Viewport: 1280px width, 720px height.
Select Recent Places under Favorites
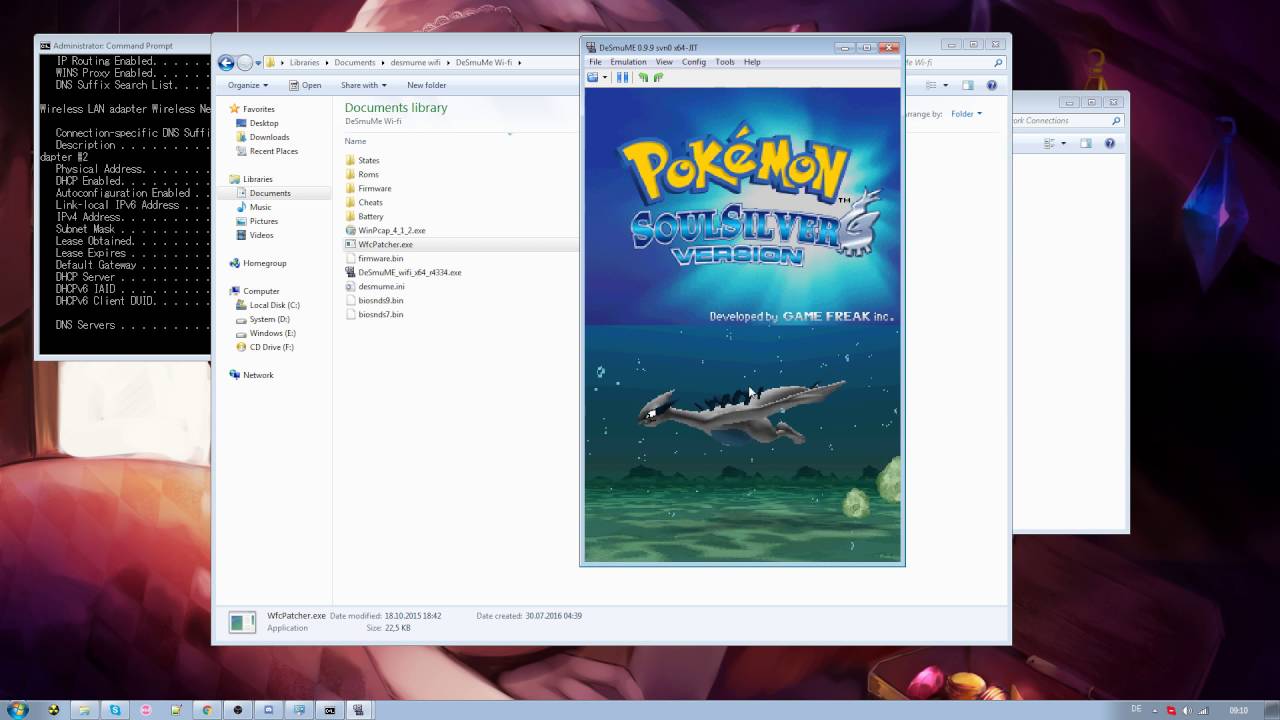coord(273,151)
